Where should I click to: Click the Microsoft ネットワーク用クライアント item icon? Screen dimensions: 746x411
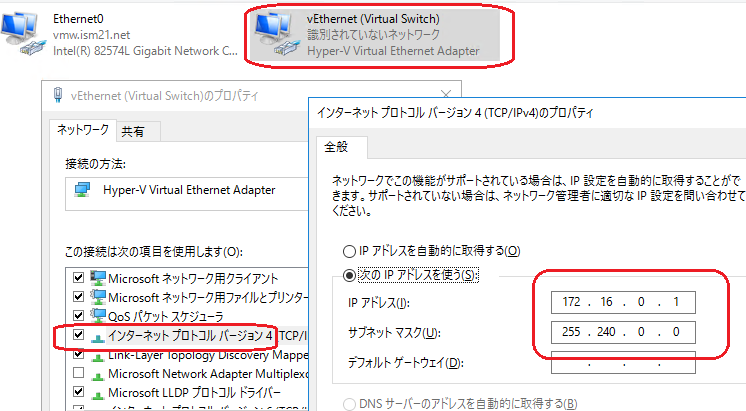pyautogui.click(x=98, y=278)
